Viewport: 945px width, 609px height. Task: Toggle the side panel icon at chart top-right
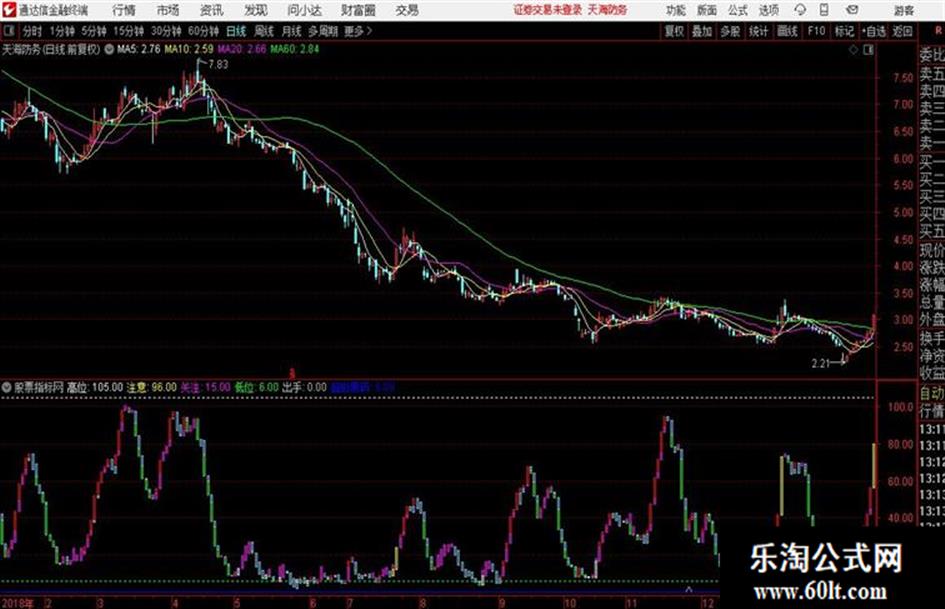(x=868, y=50)
